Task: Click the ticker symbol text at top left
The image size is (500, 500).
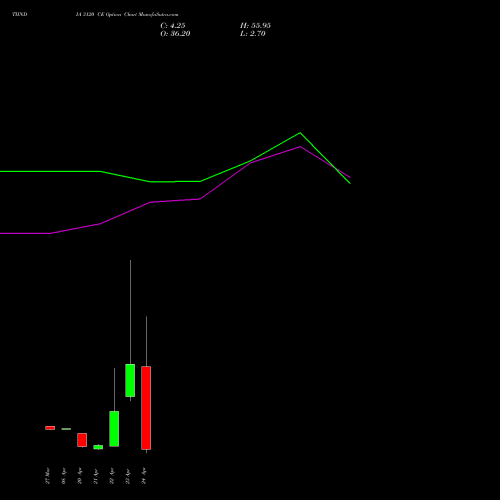Action: tap(20, 15)
